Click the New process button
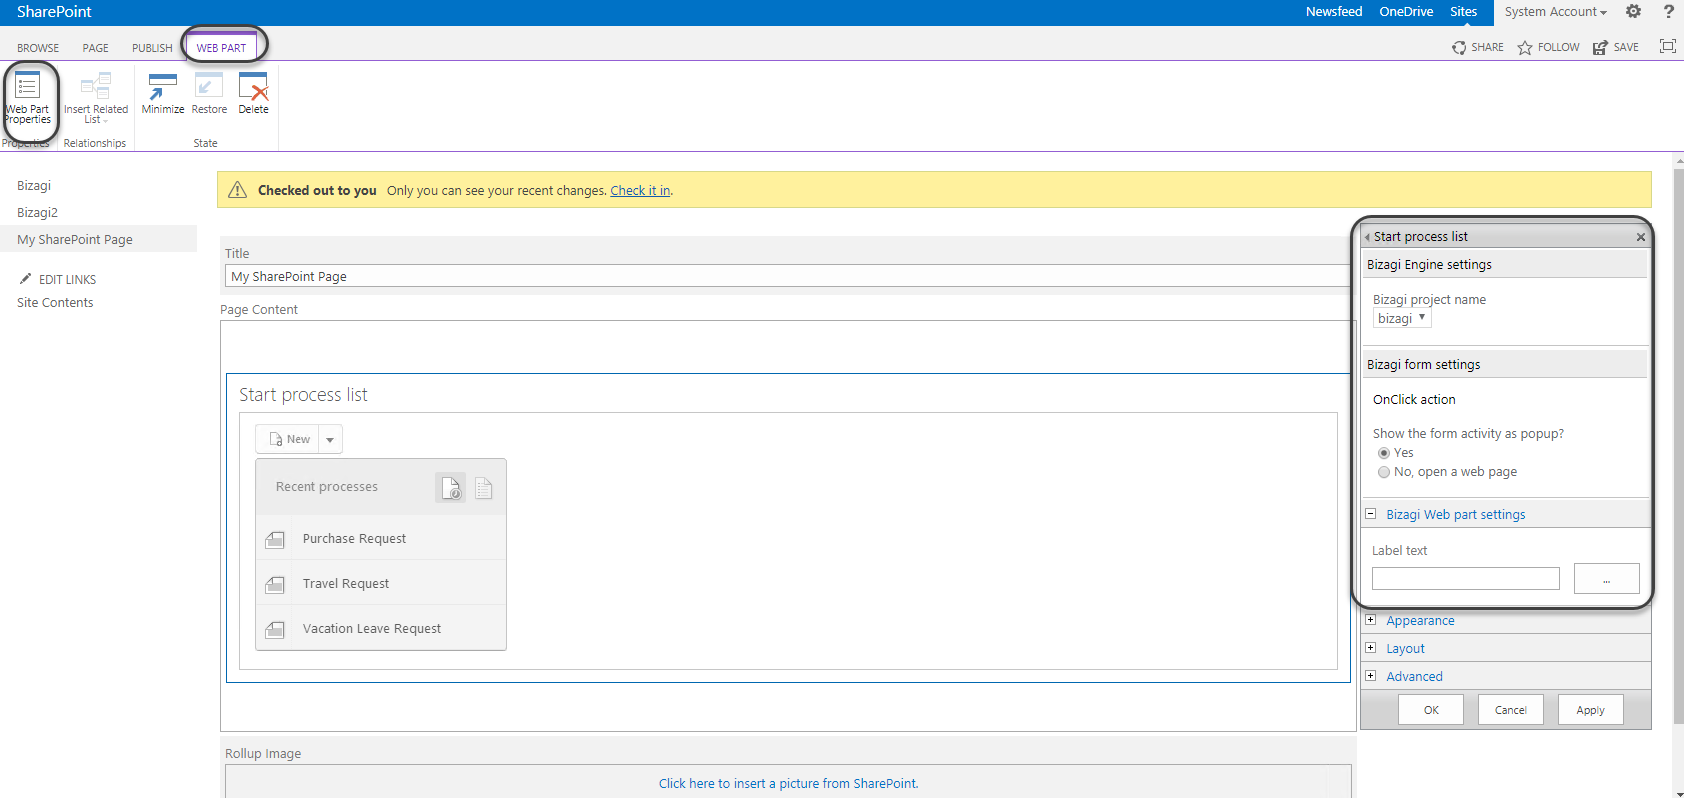Viewport: 1684px width, 798px height. coord(288,439)
